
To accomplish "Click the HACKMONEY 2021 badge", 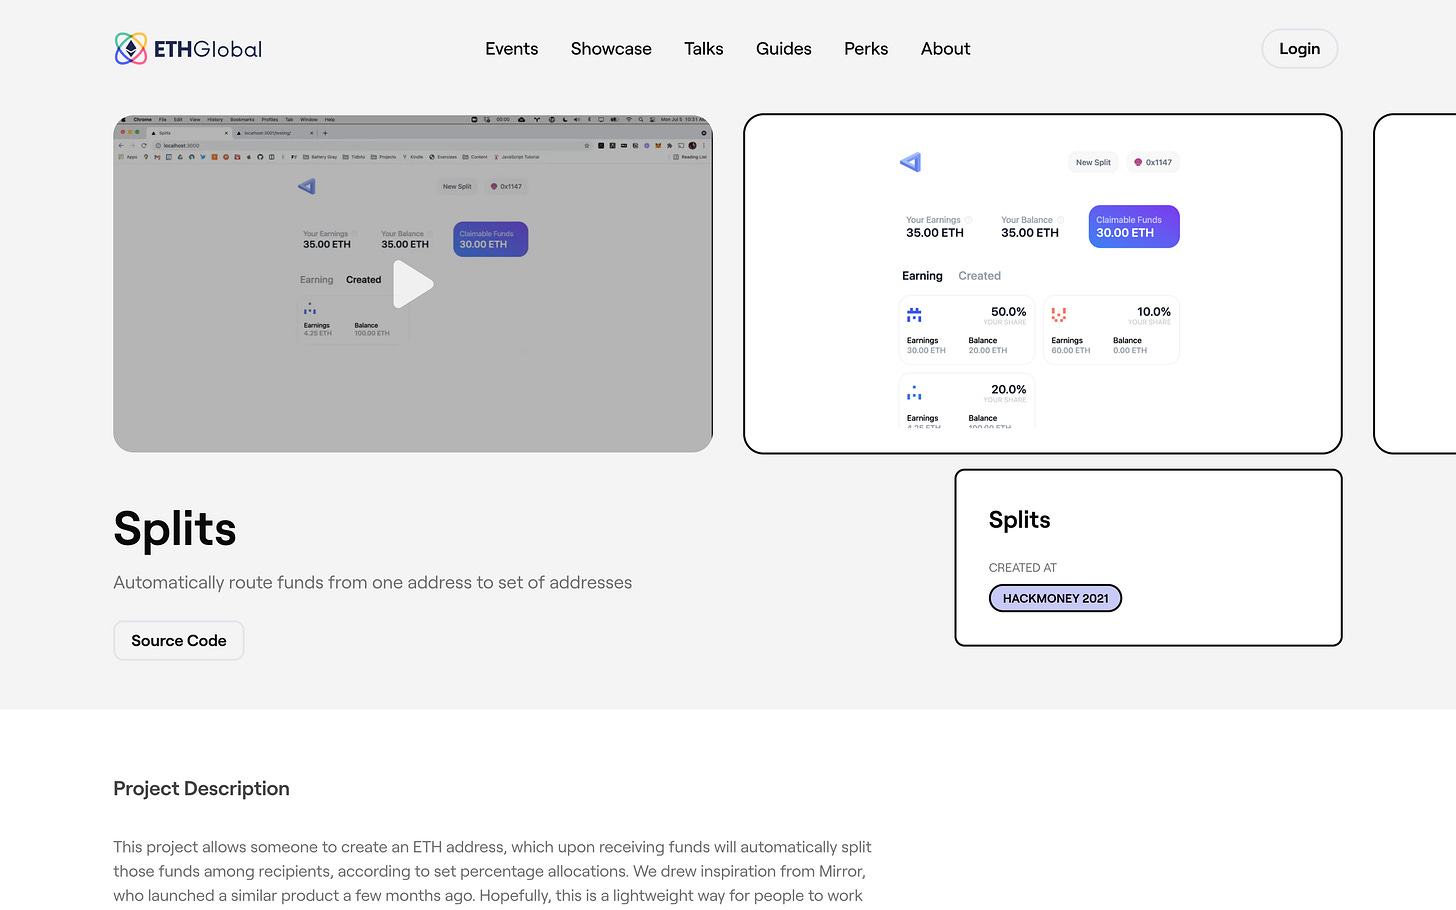I will coord(1055,598).
